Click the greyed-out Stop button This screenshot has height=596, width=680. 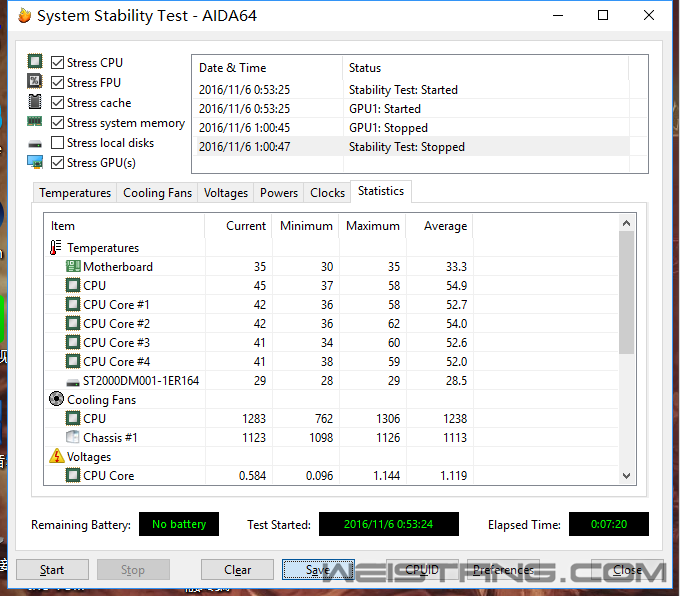click(133, 570)
